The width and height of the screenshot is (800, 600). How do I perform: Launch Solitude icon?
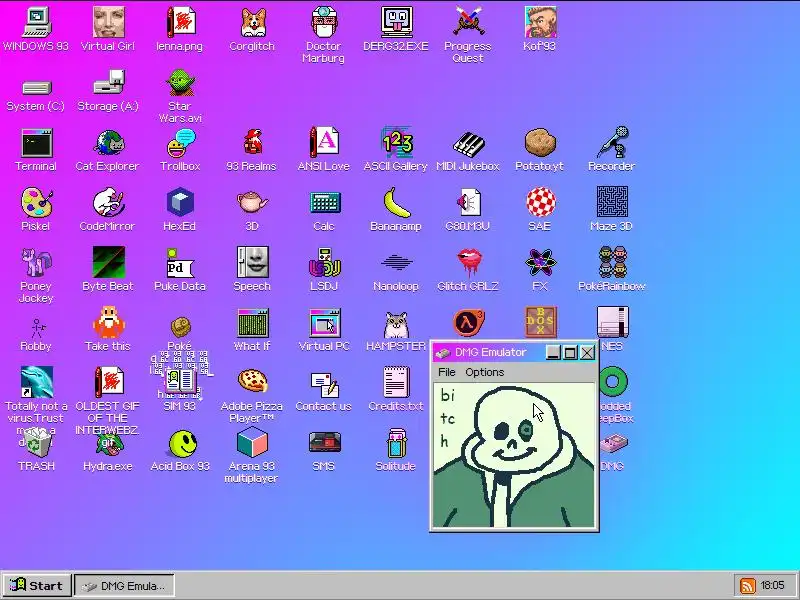[396, 443]
